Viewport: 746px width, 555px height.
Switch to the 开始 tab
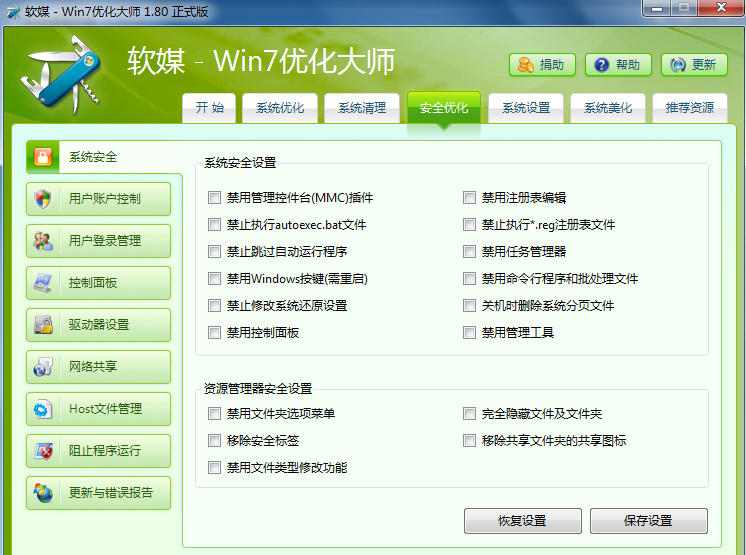(209, 108)
